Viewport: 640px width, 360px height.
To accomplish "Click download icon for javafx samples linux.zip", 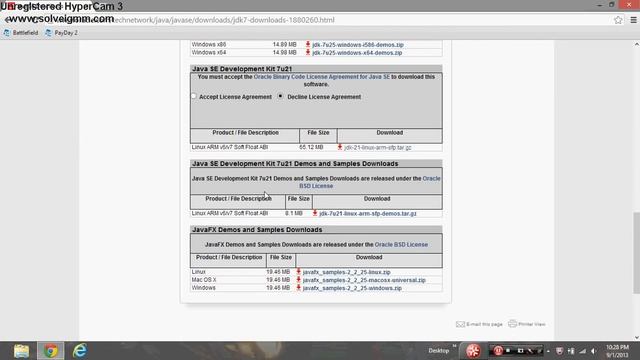I will coord(298,271).
